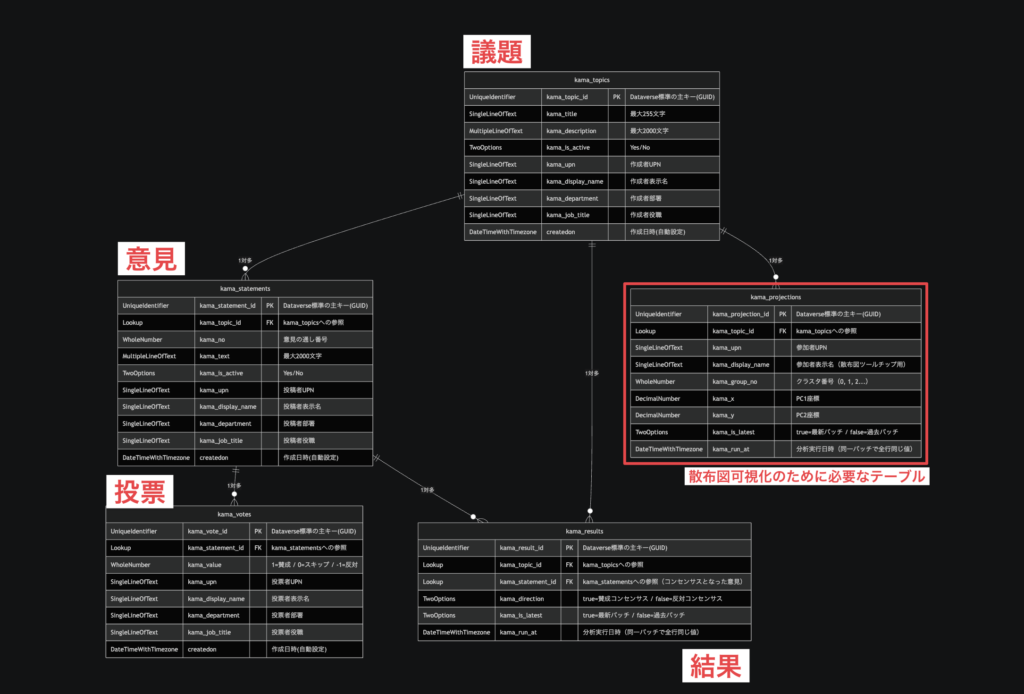Viewport: 1024px width, 694px height.
Task: Select the kama_results table header
Action: pyautogui.click(x=584, y=531)
